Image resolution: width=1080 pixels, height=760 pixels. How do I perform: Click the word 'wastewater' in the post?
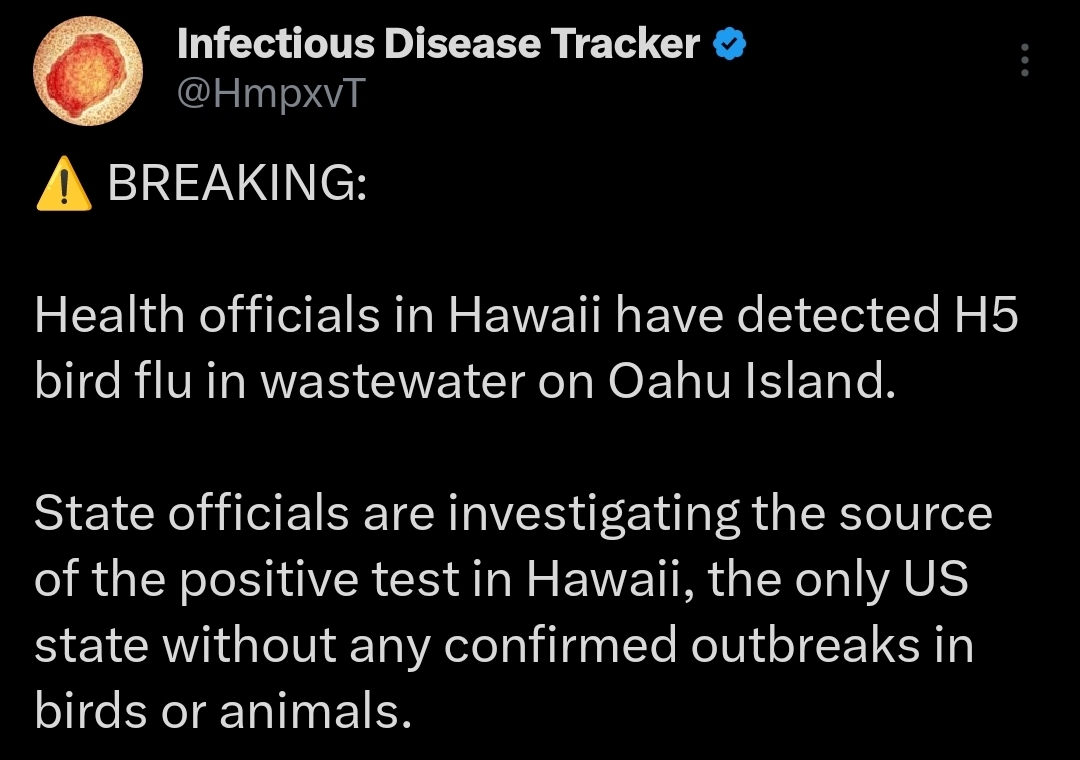point(393,382)
